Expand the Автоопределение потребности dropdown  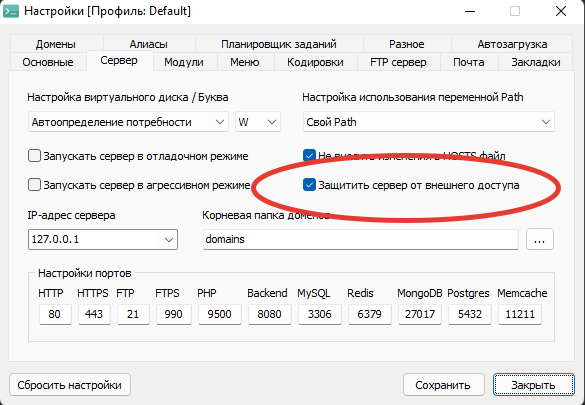click(x=128, y=122)
